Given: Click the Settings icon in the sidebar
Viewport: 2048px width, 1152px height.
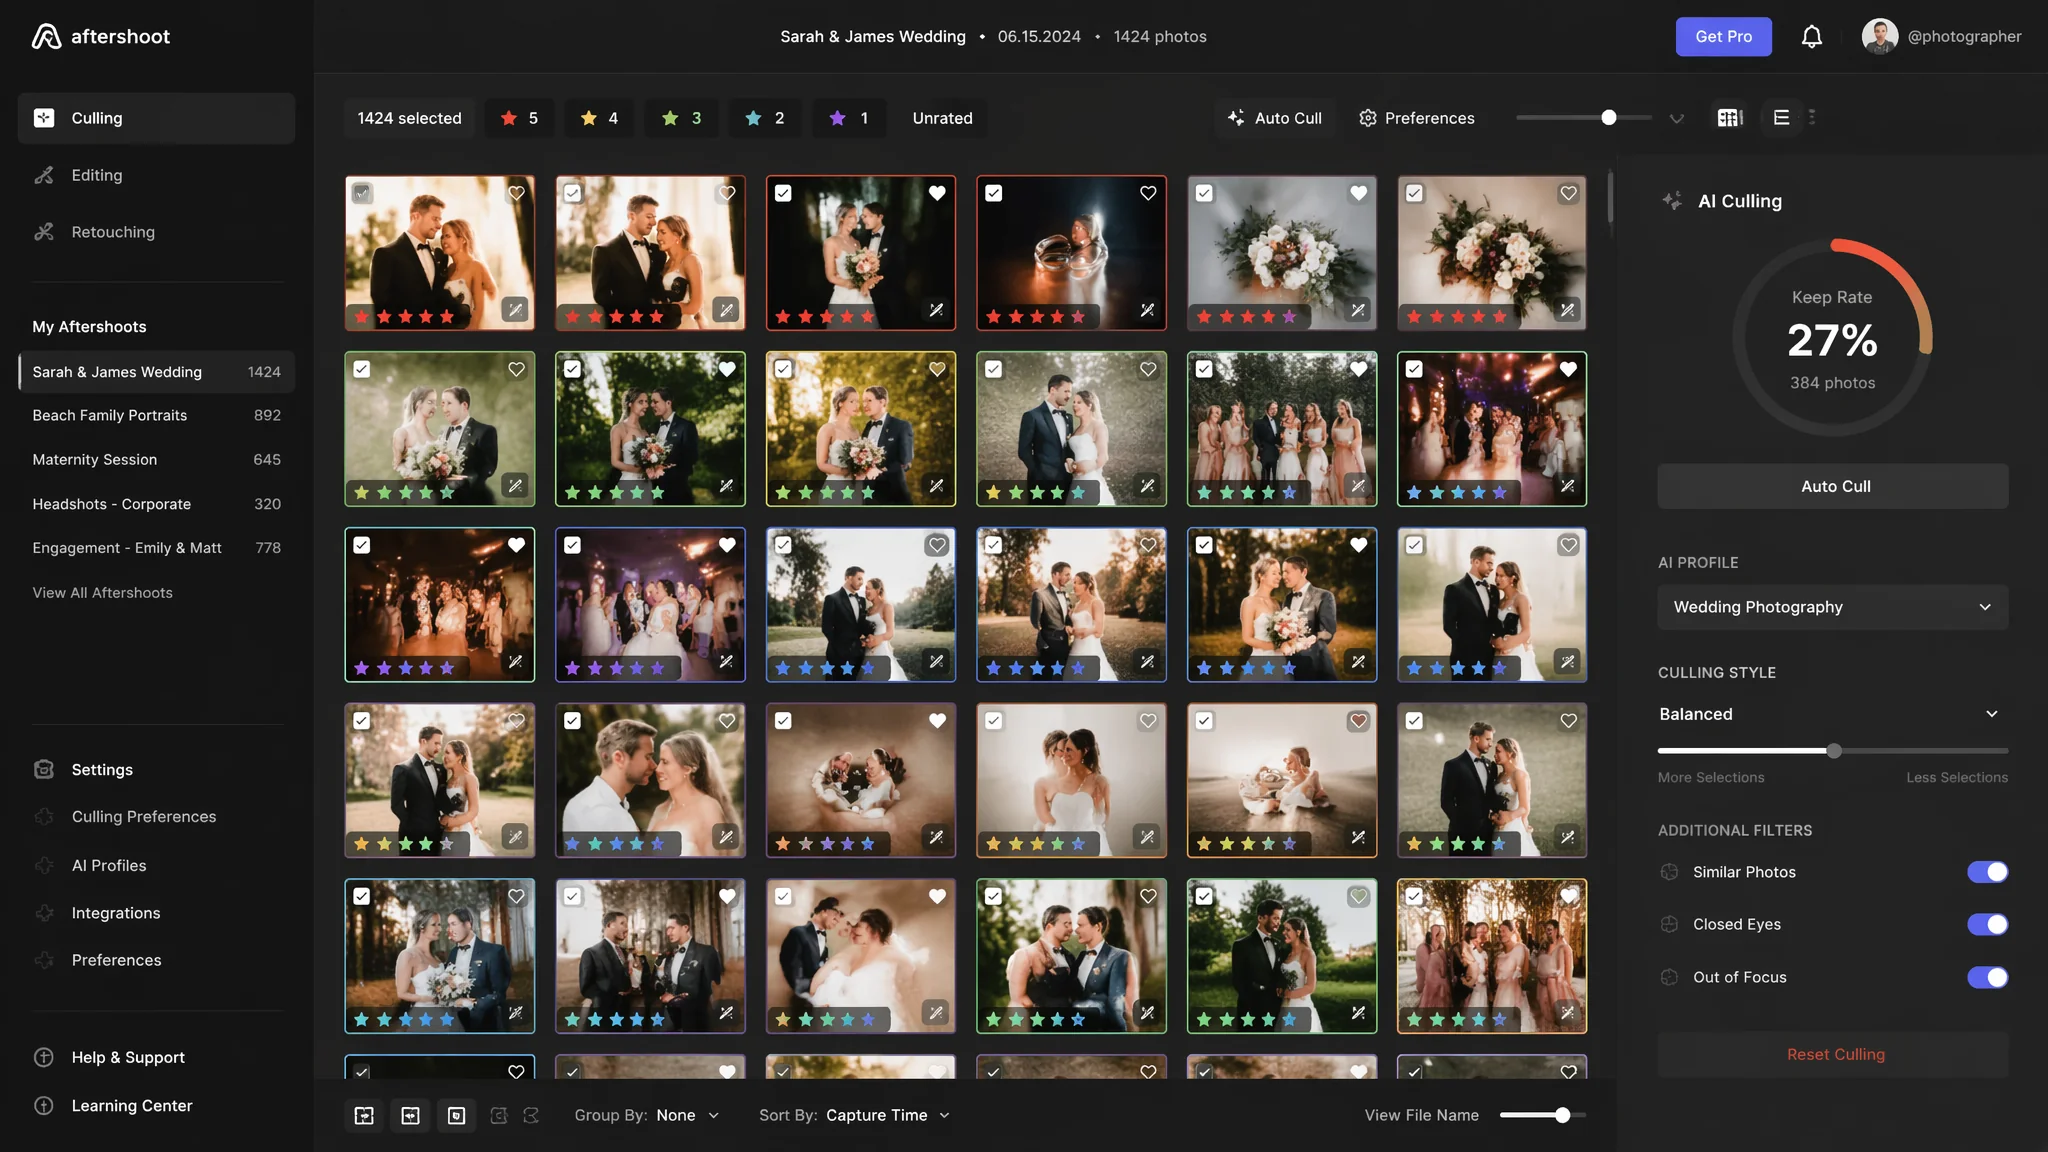Looking at the screenshot, I should [44, 769].
